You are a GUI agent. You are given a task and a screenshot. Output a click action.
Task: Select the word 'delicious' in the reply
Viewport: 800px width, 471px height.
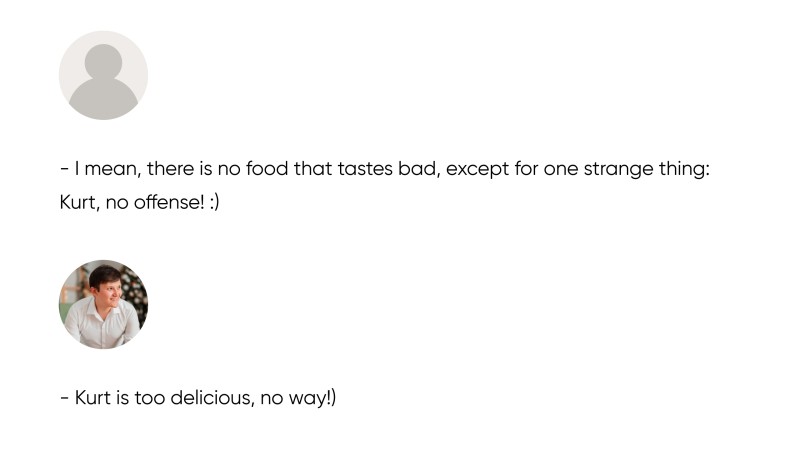[x=212, y=398]
